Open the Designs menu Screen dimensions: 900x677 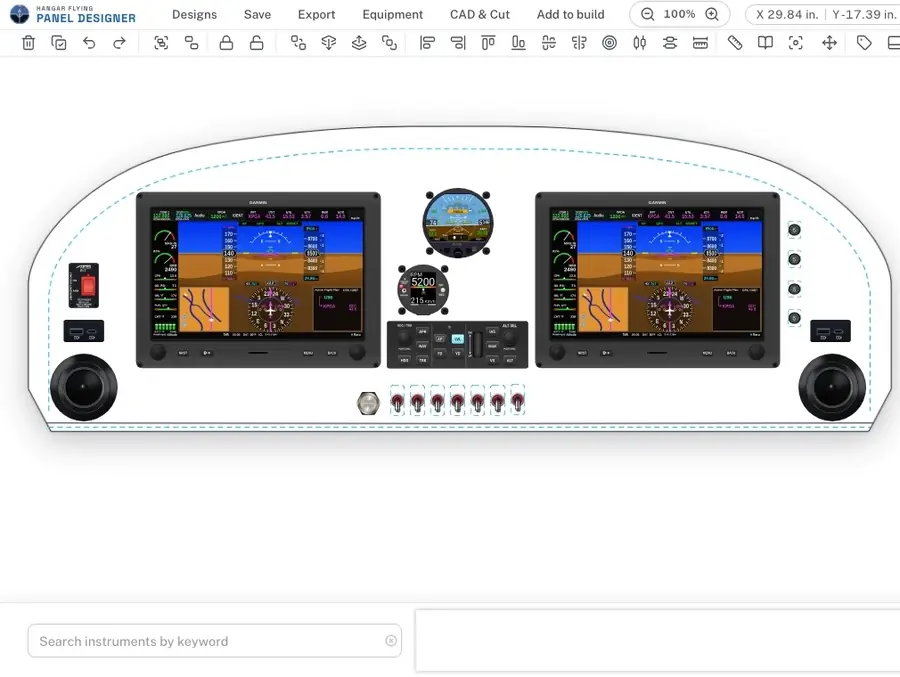(x=195, y=14)
